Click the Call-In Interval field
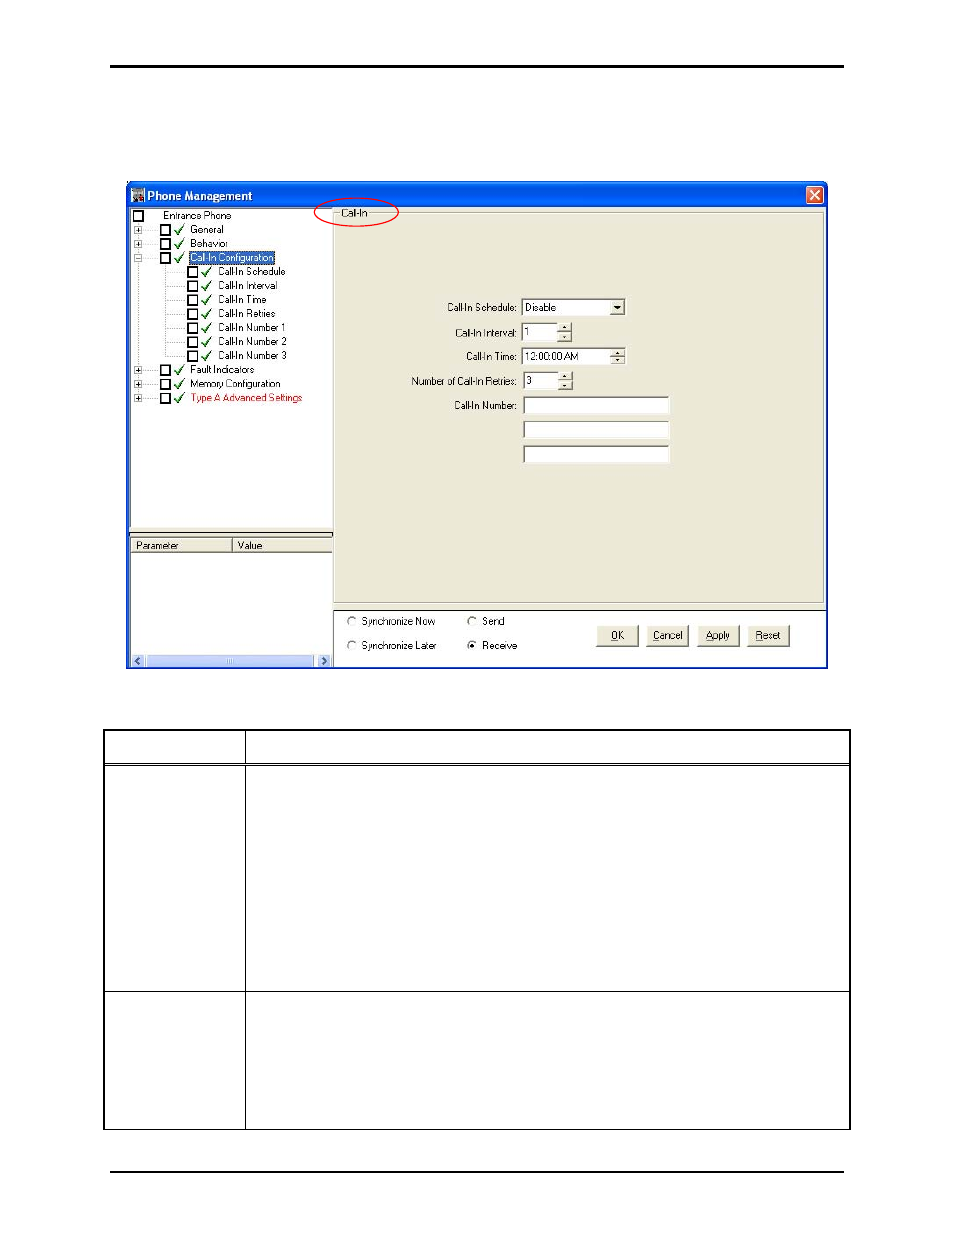Screen dimensions: 954x1235 click(x=540, y=332)
